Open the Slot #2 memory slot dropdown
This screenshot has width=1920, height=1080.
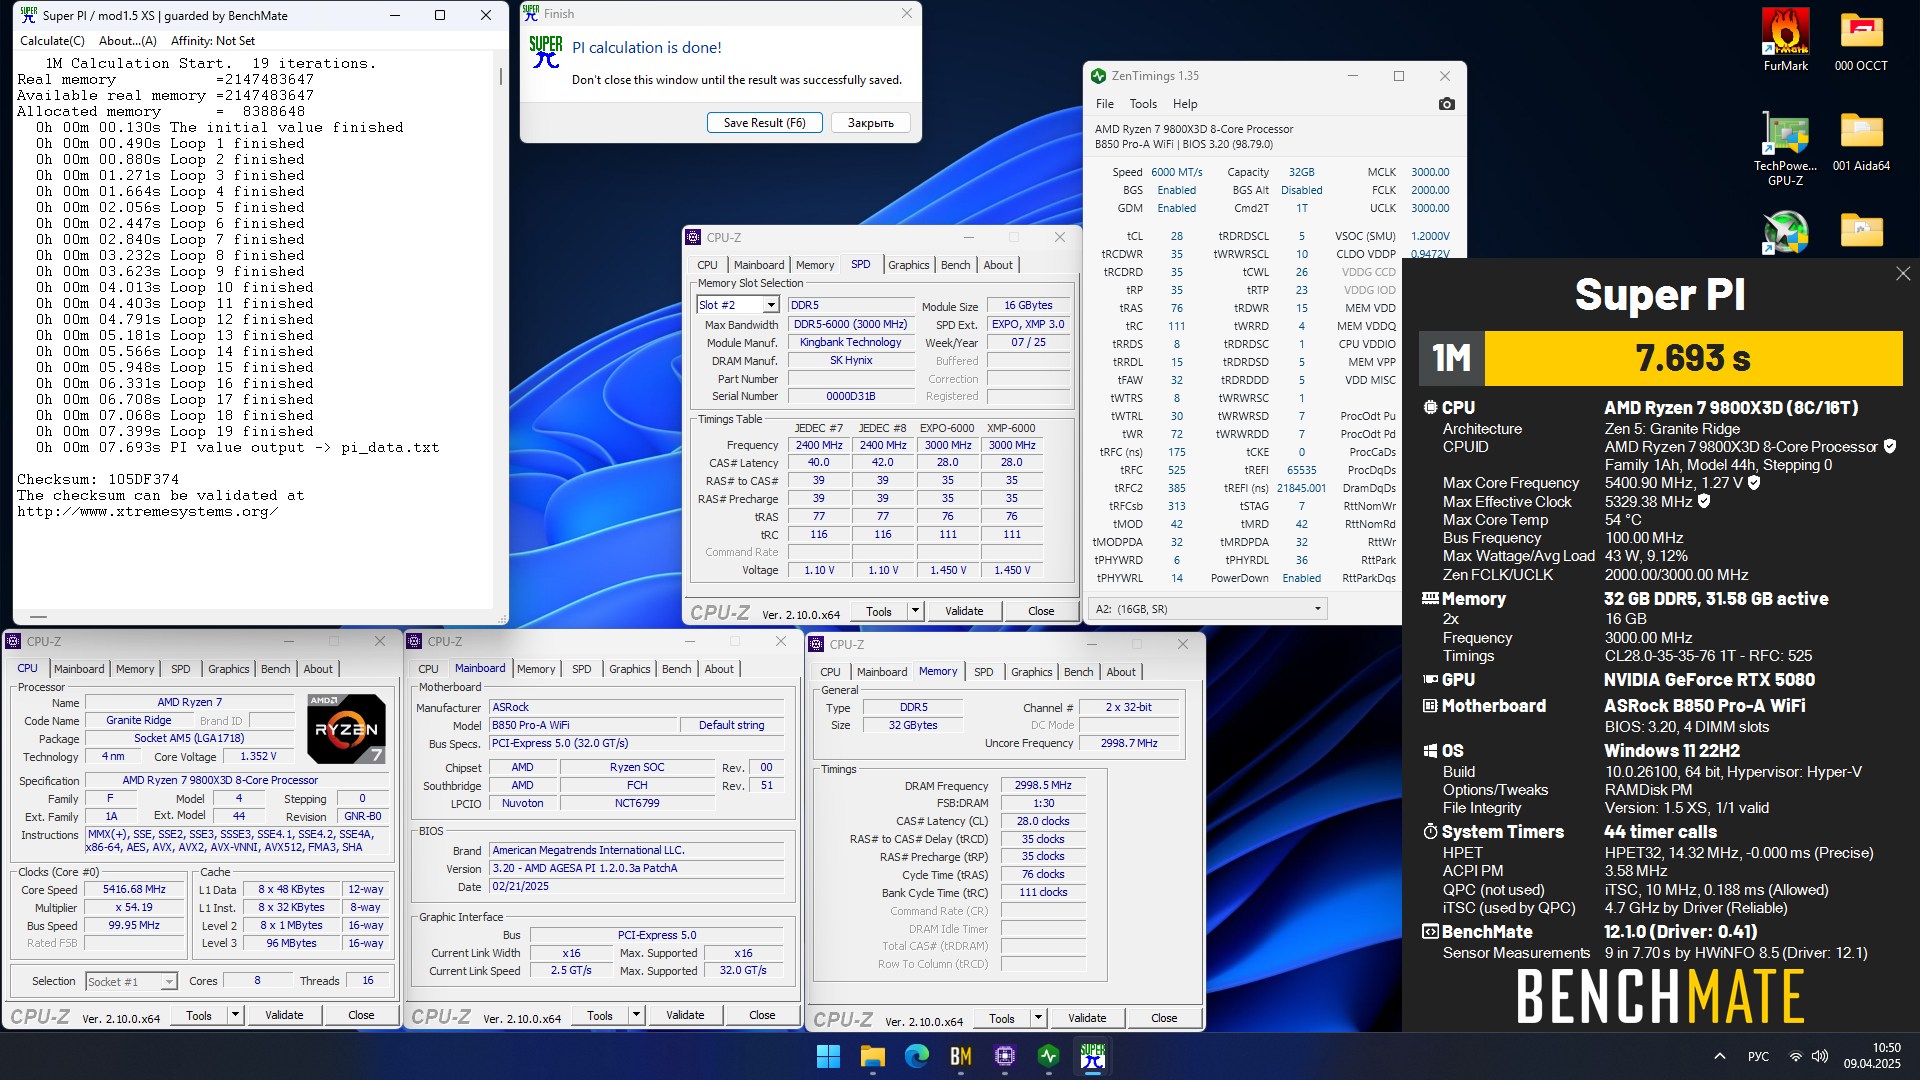770,305
